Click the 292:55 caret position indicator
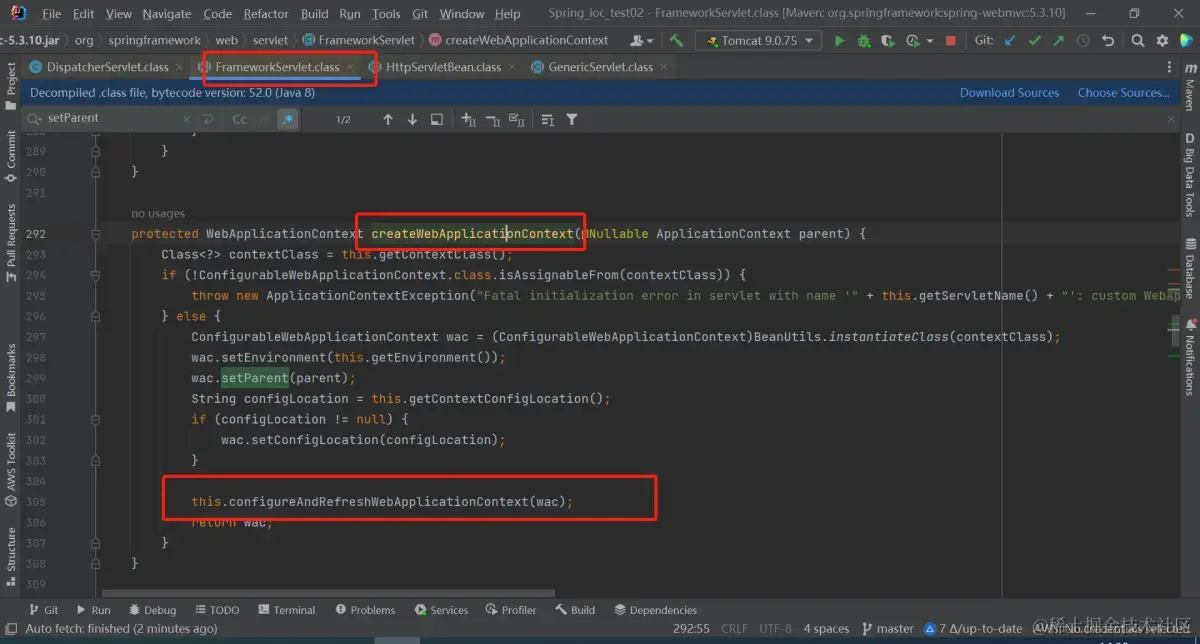Viewport: 1200px width, 644px height. click(x=690, y=629)
